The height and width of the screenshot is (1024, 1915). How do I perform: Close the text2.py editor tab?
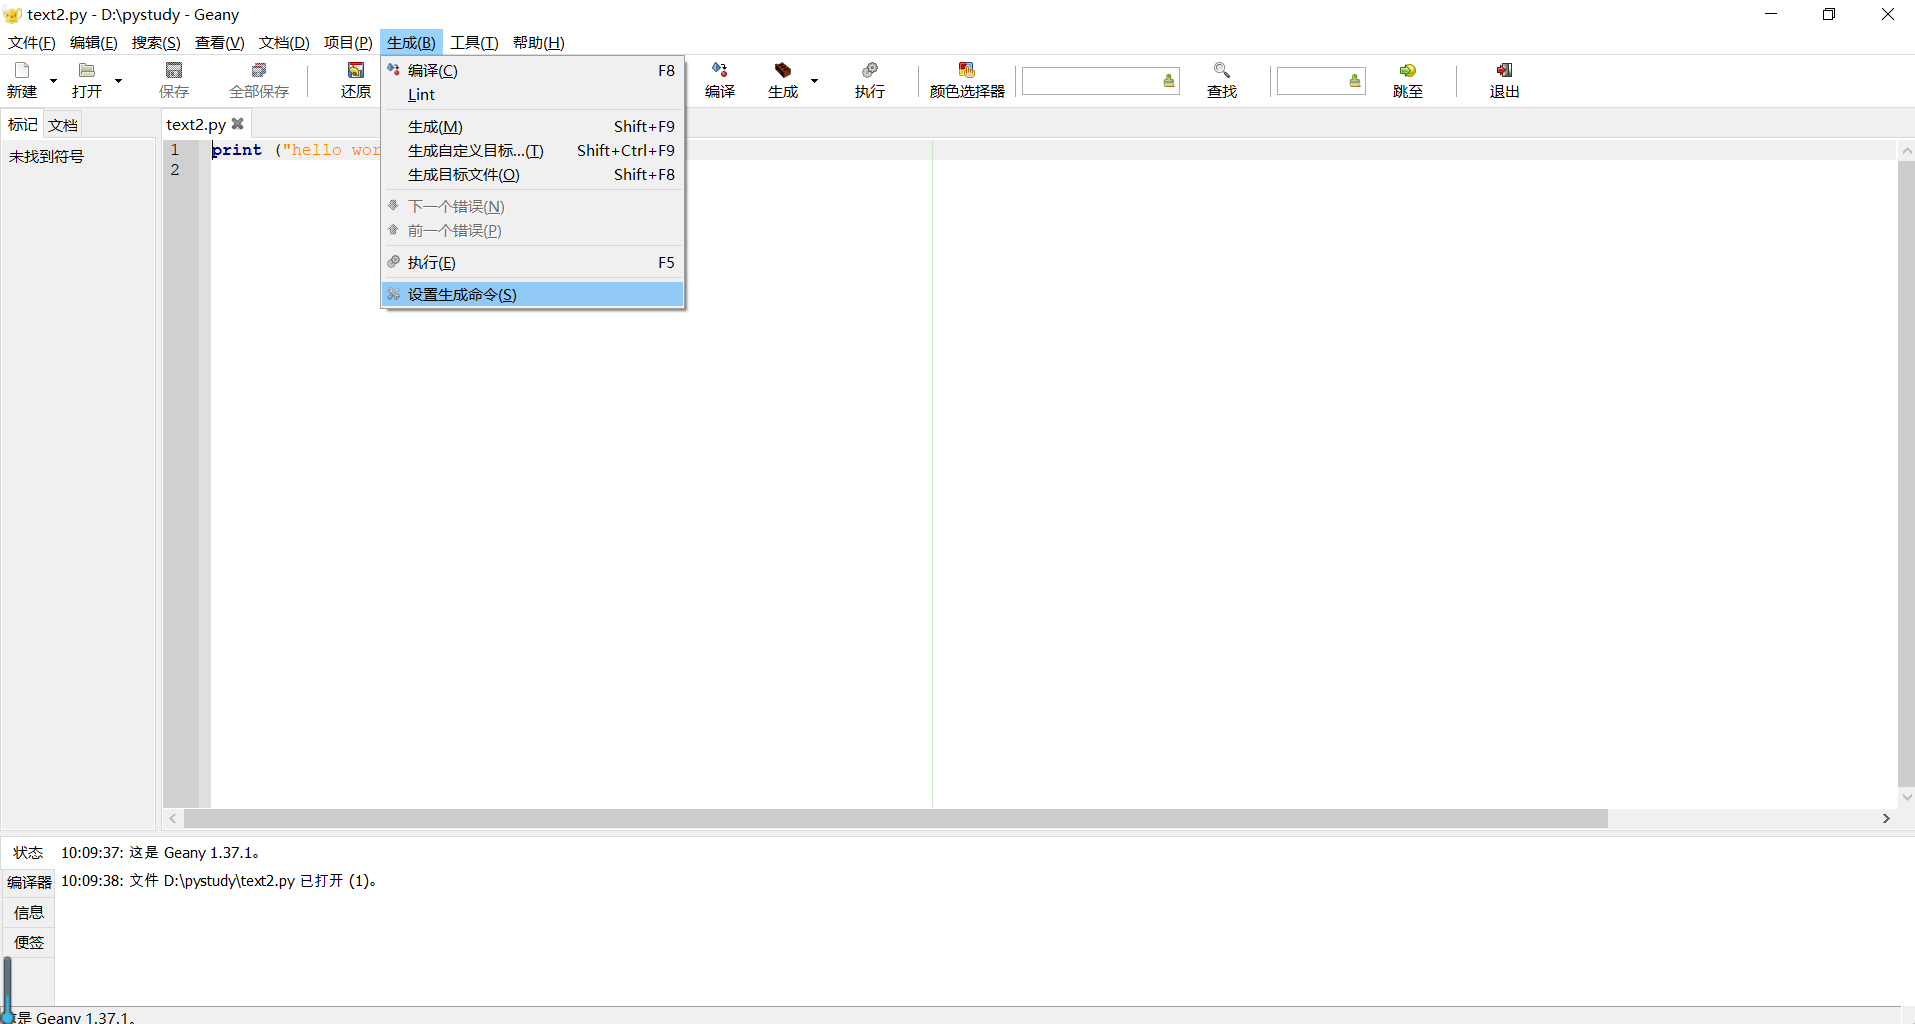click(x=237, y=123)
